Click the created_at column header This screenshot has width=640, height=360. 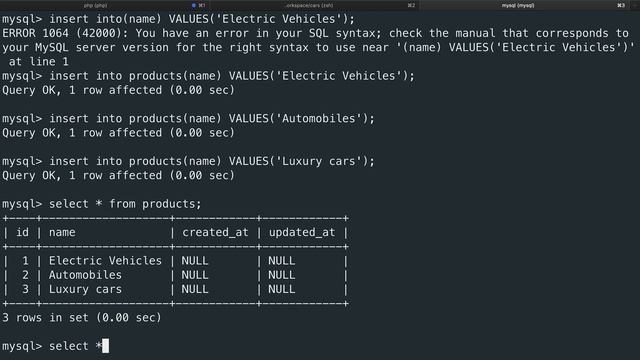click(x=215, y=232)
